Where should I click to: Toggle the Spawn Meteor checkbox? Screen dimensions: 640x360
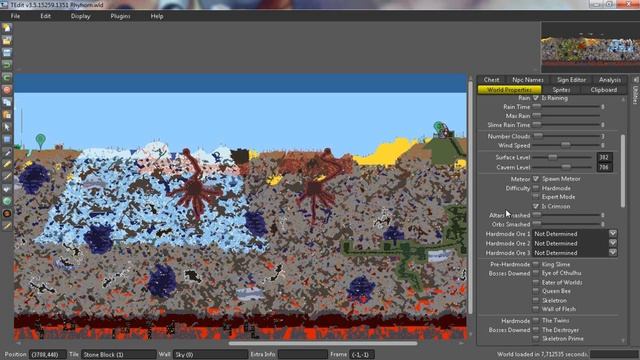point(536,179)
